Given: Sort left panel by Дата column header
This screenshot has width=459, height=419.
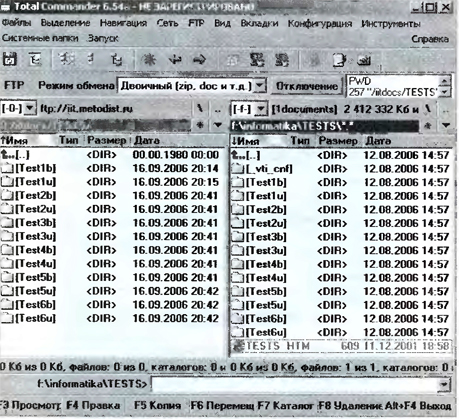Looking at the screenshot, I should pyautogui.click(x=179, y=141).
